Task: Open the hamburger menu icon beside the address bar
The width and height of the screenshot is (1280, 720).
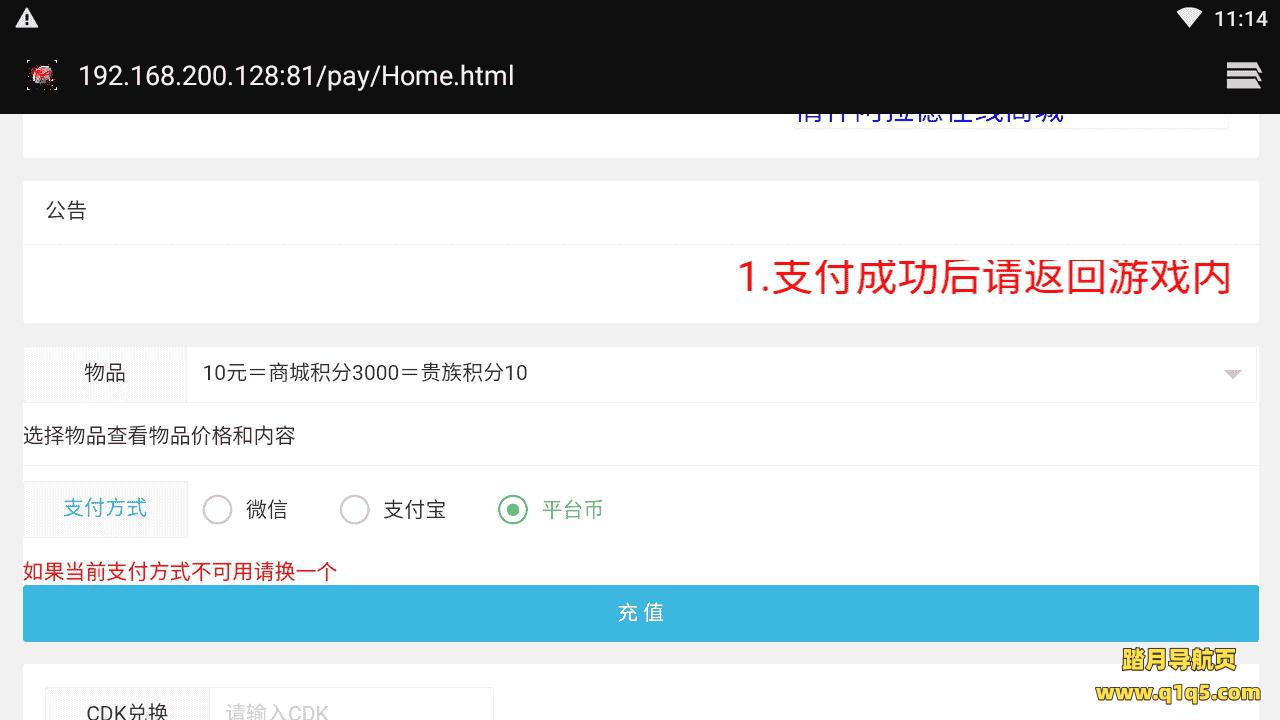Action: (x=1243, y=76)
